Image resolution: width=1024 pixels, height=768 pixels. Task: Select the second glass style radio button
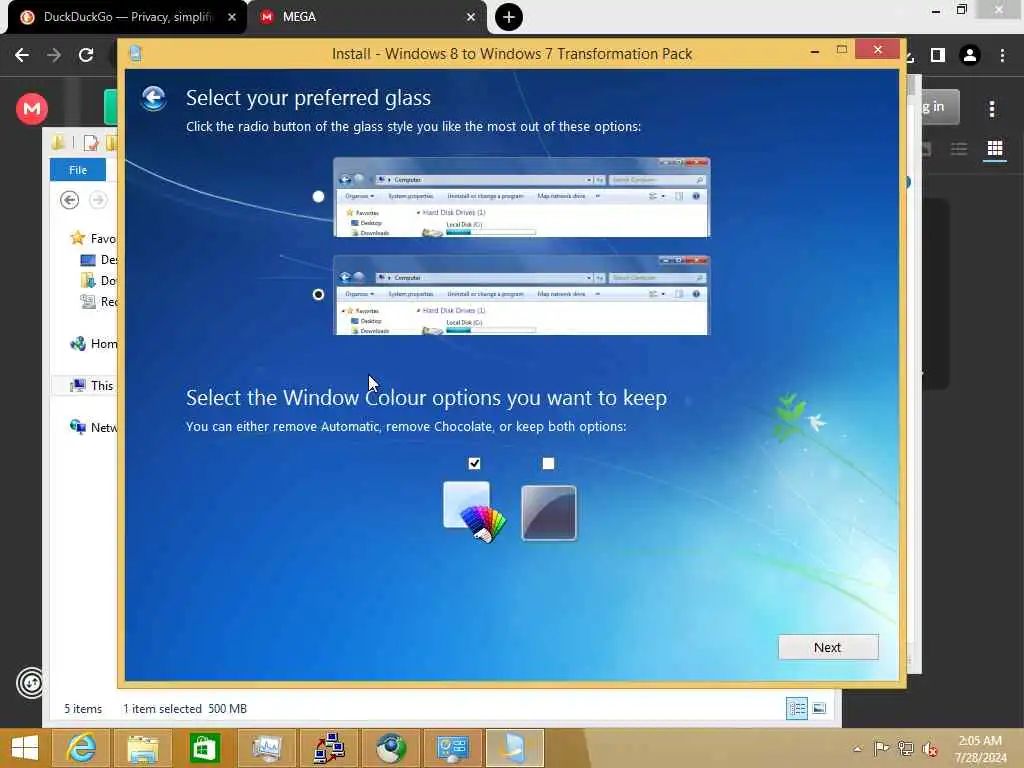(318, 295)
